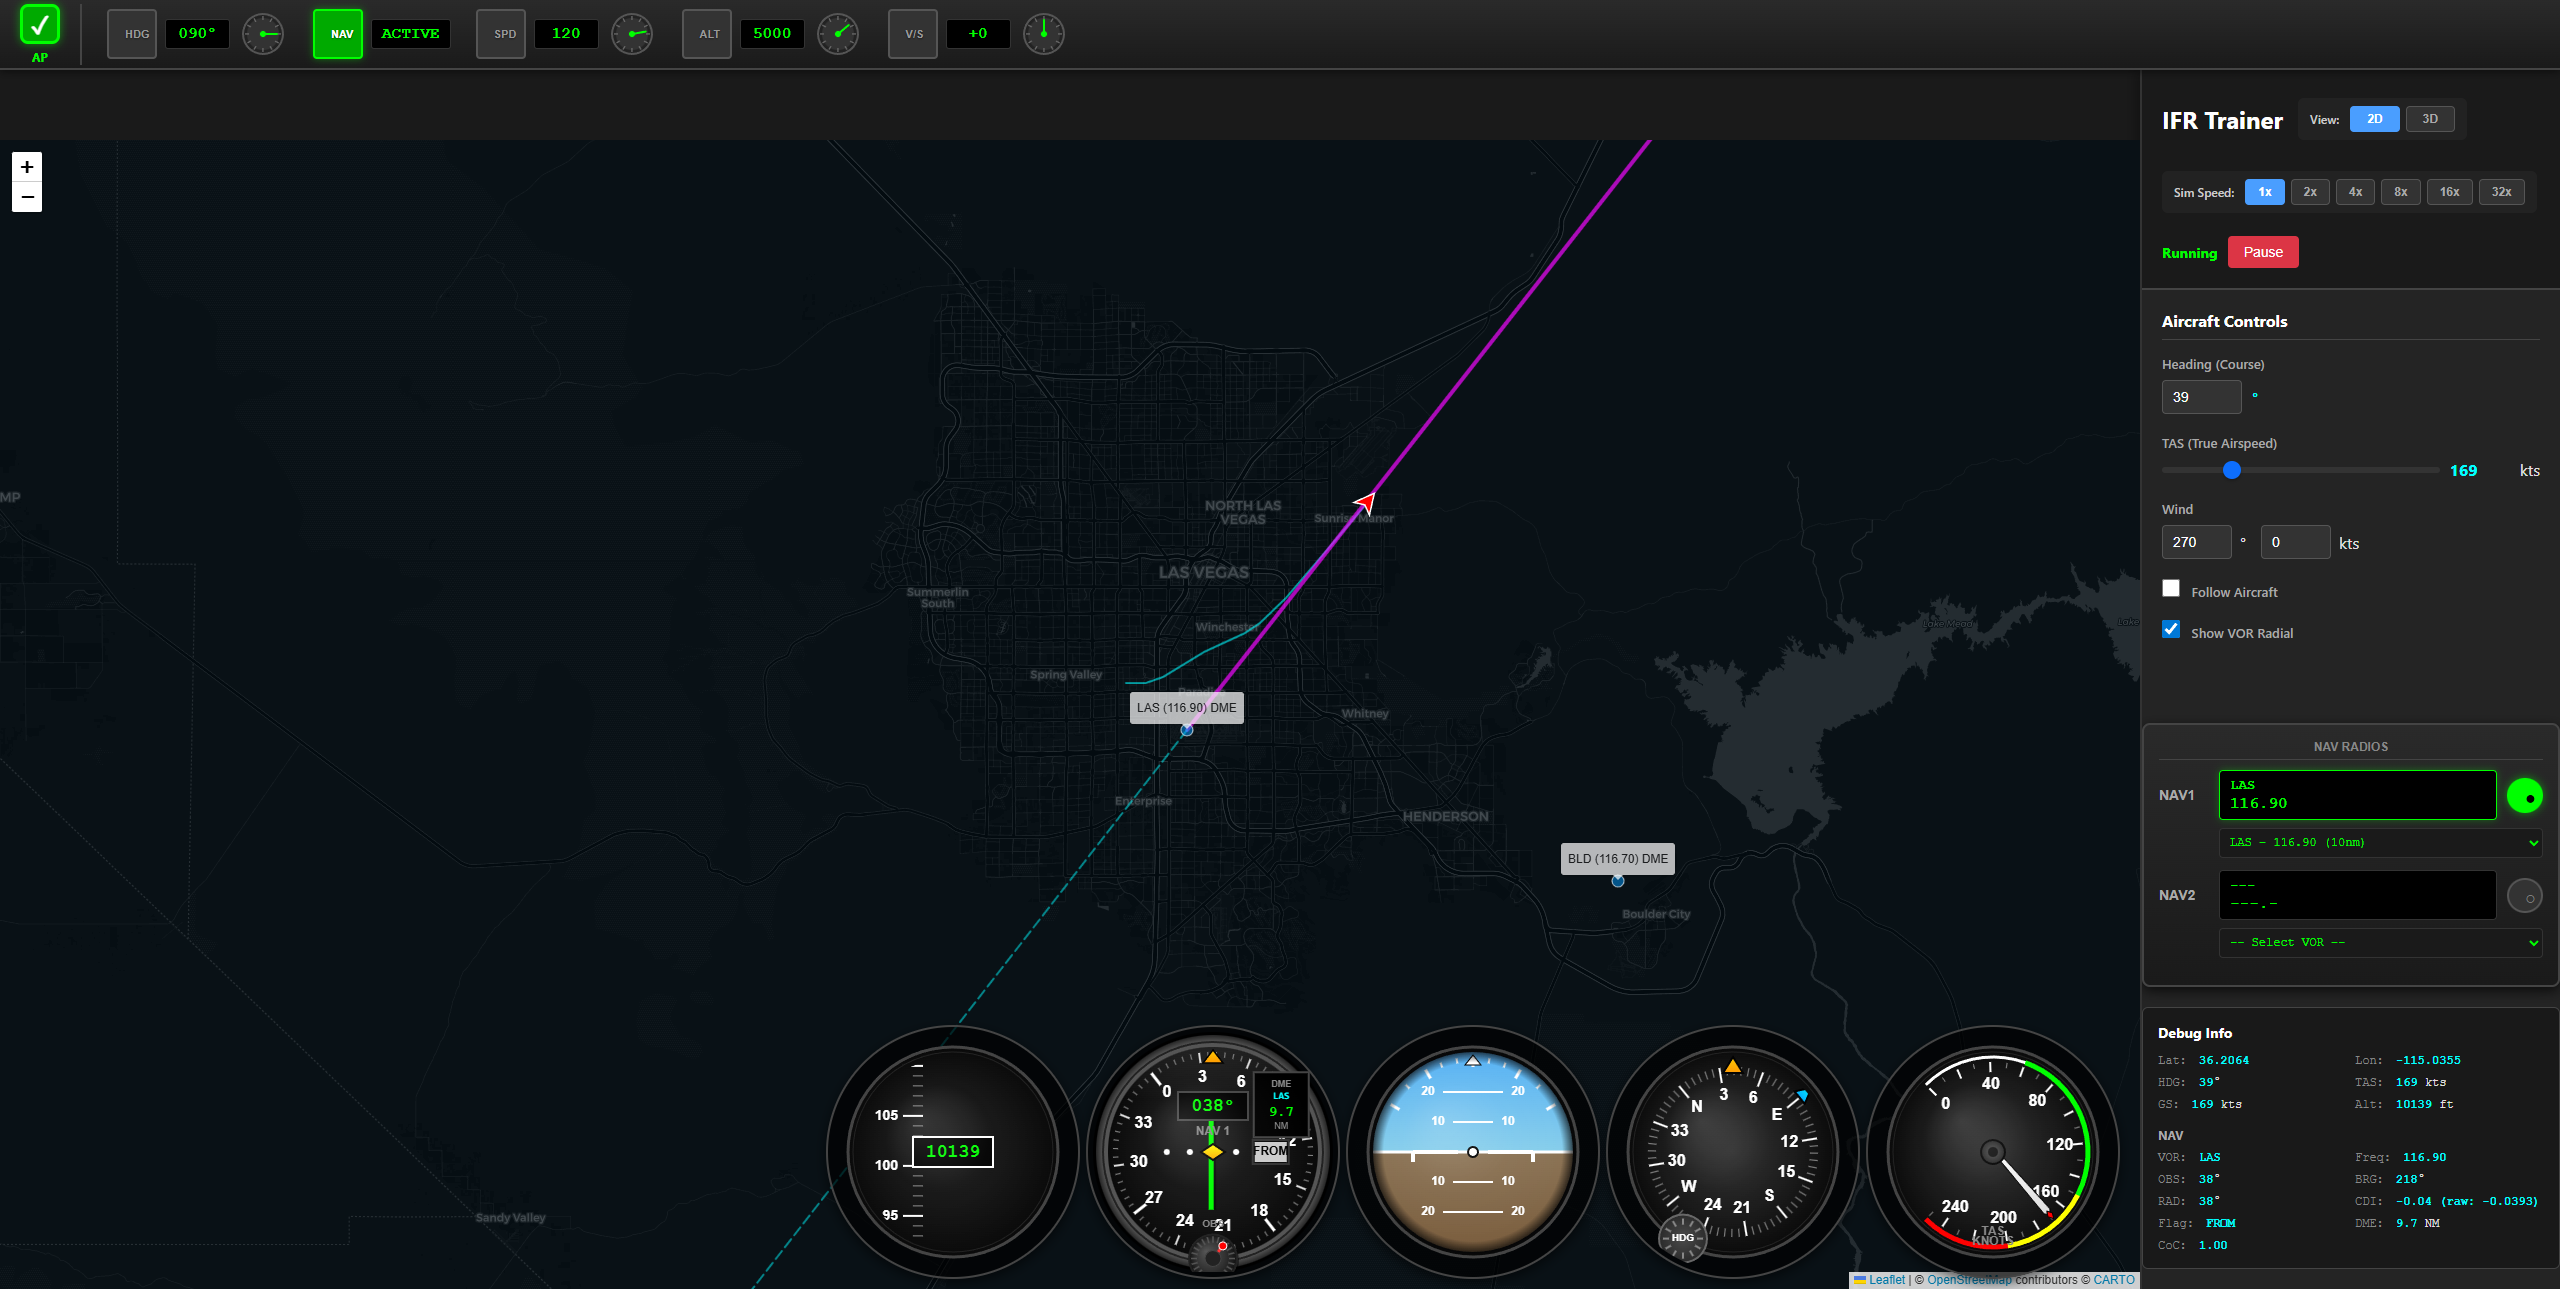
Task: Select the NAV mode button
Action: [x=337, y=33]
